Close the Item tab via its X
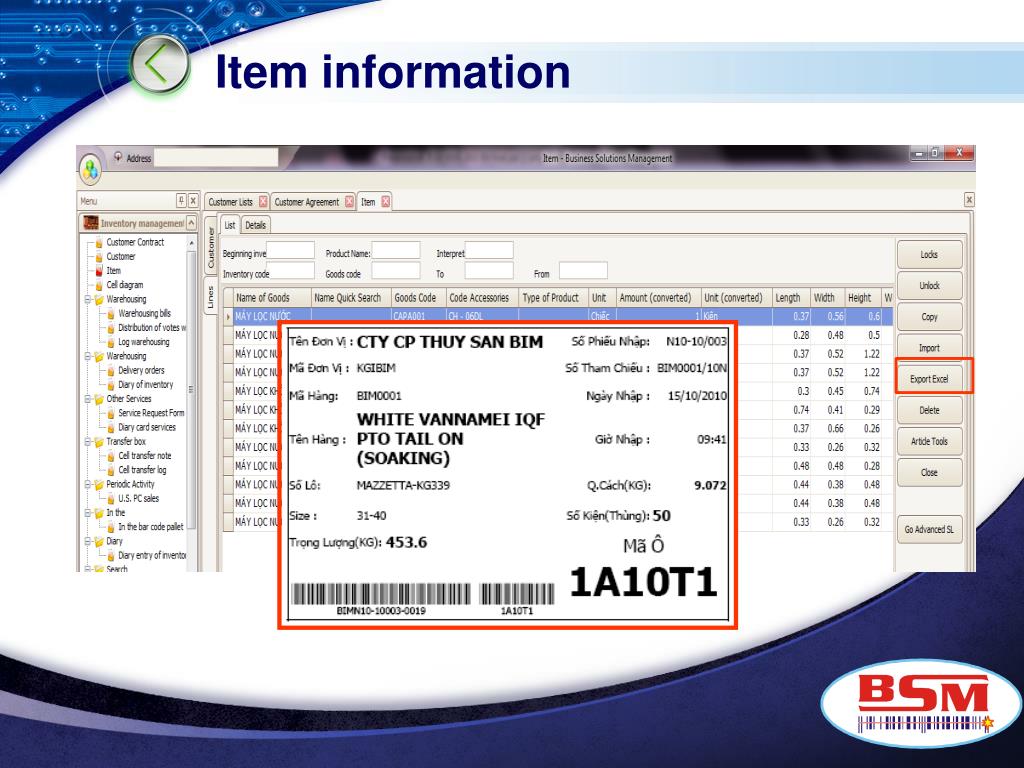Screen dimensions: 1024x768 pos(385,202)
